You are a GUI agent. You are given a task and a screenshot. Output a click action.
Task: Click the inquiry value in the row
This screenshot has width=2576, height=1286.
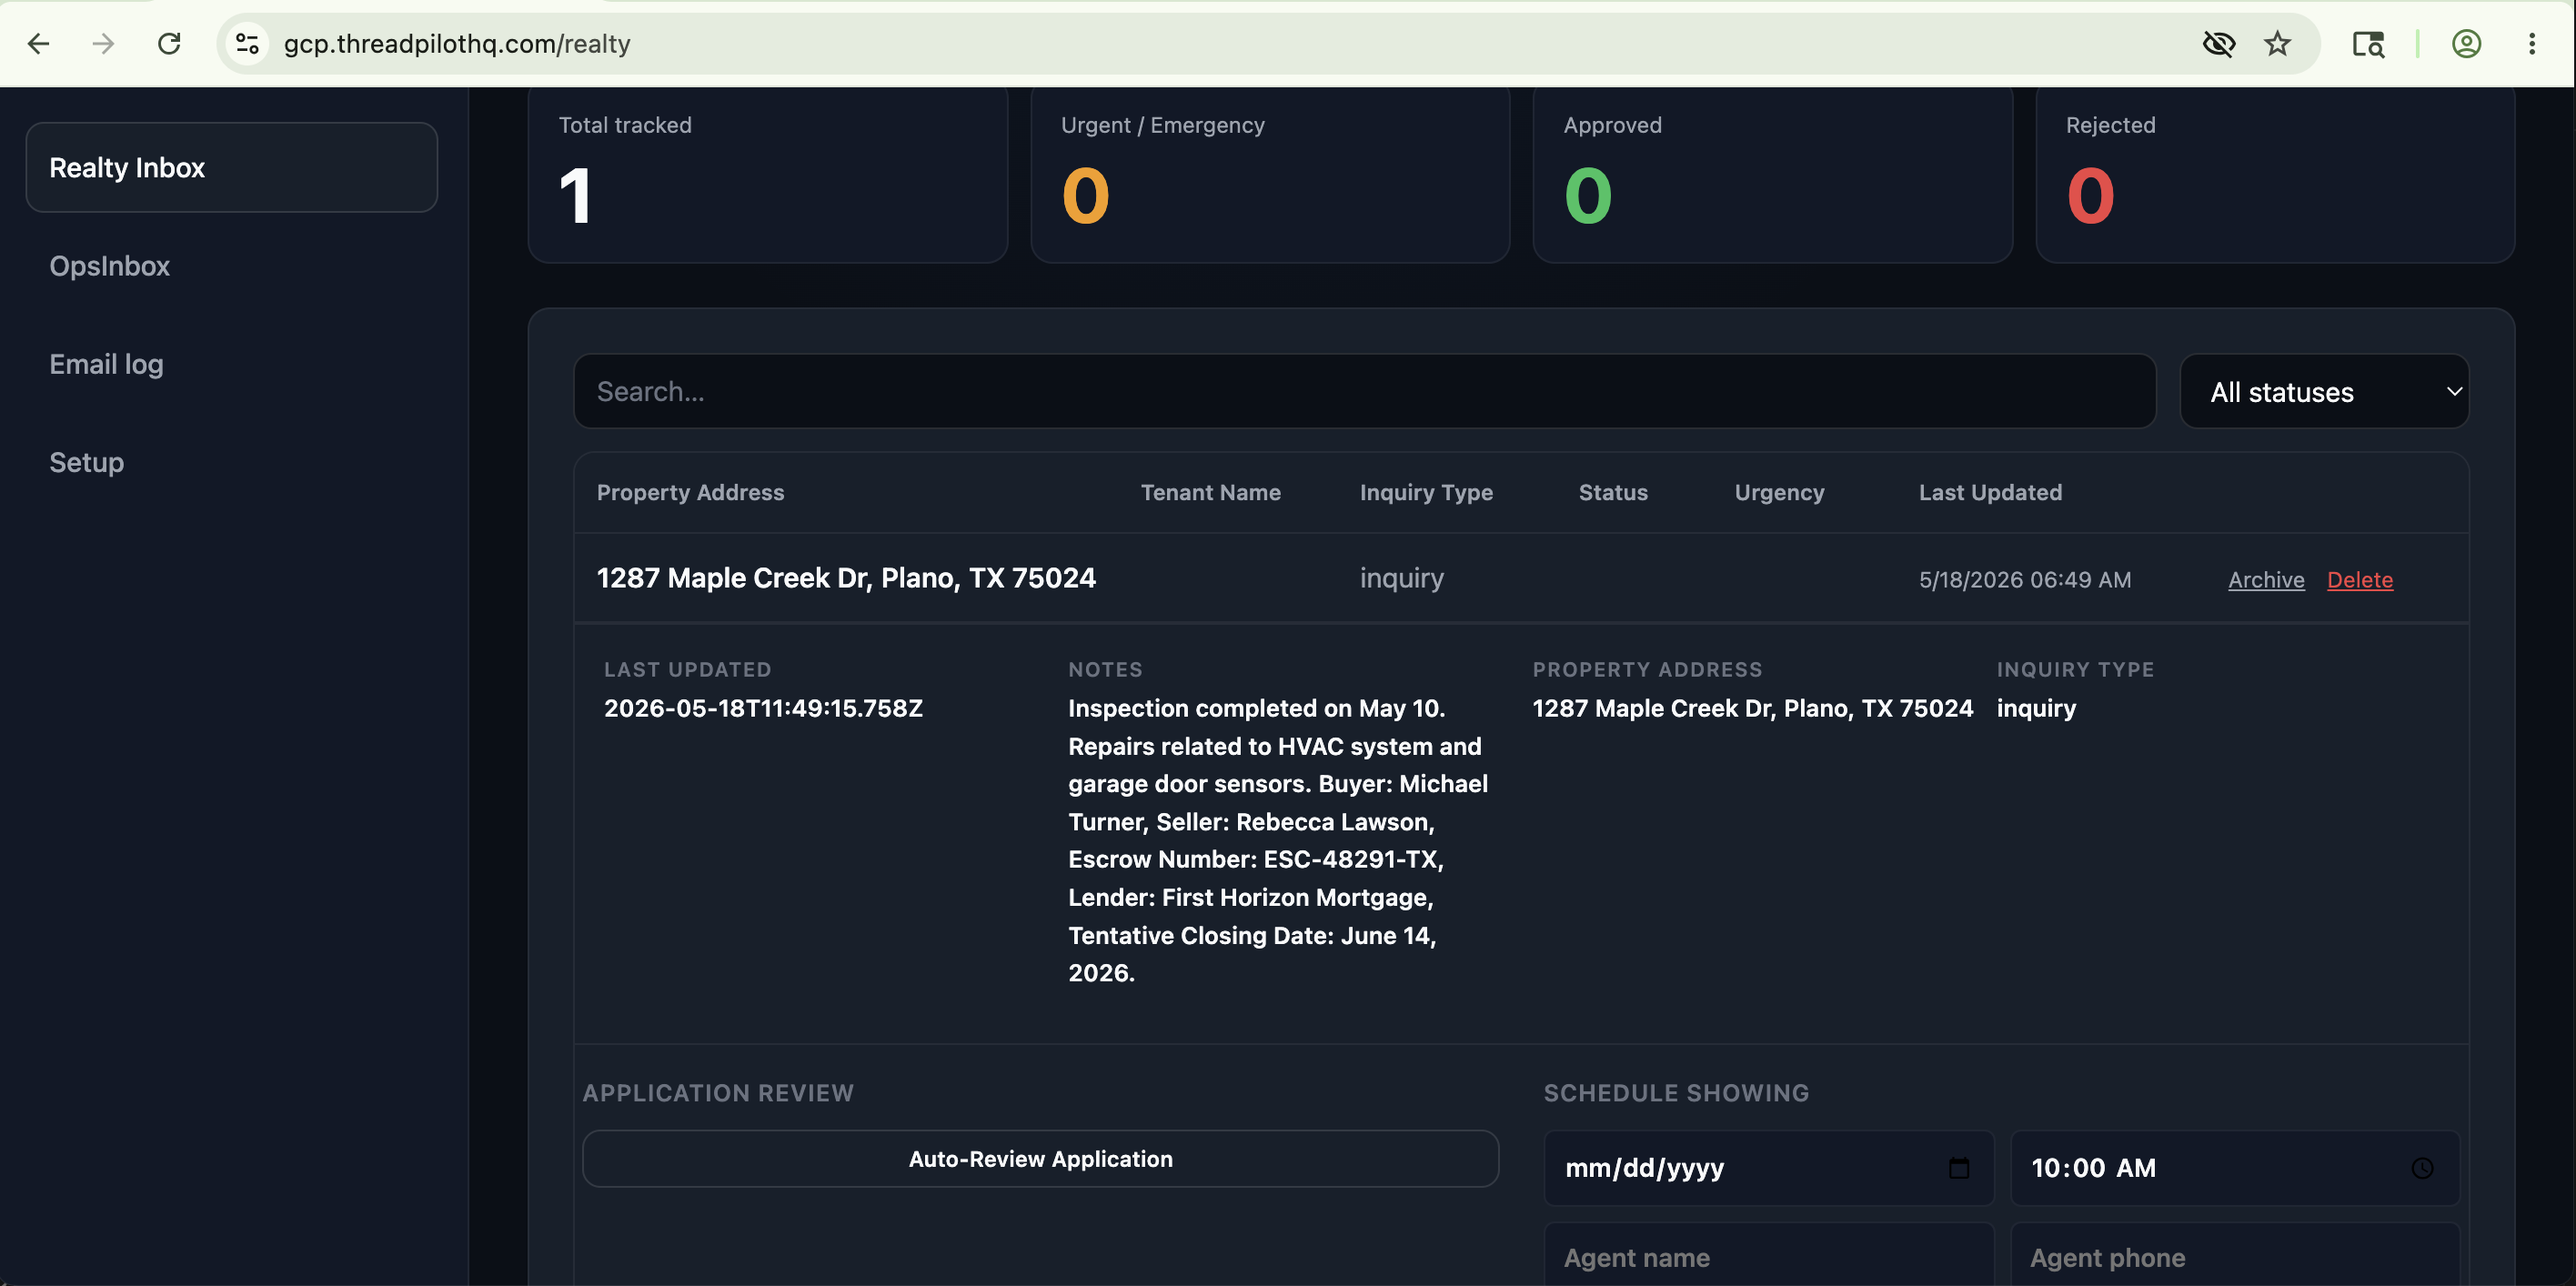pos(1402,578)
